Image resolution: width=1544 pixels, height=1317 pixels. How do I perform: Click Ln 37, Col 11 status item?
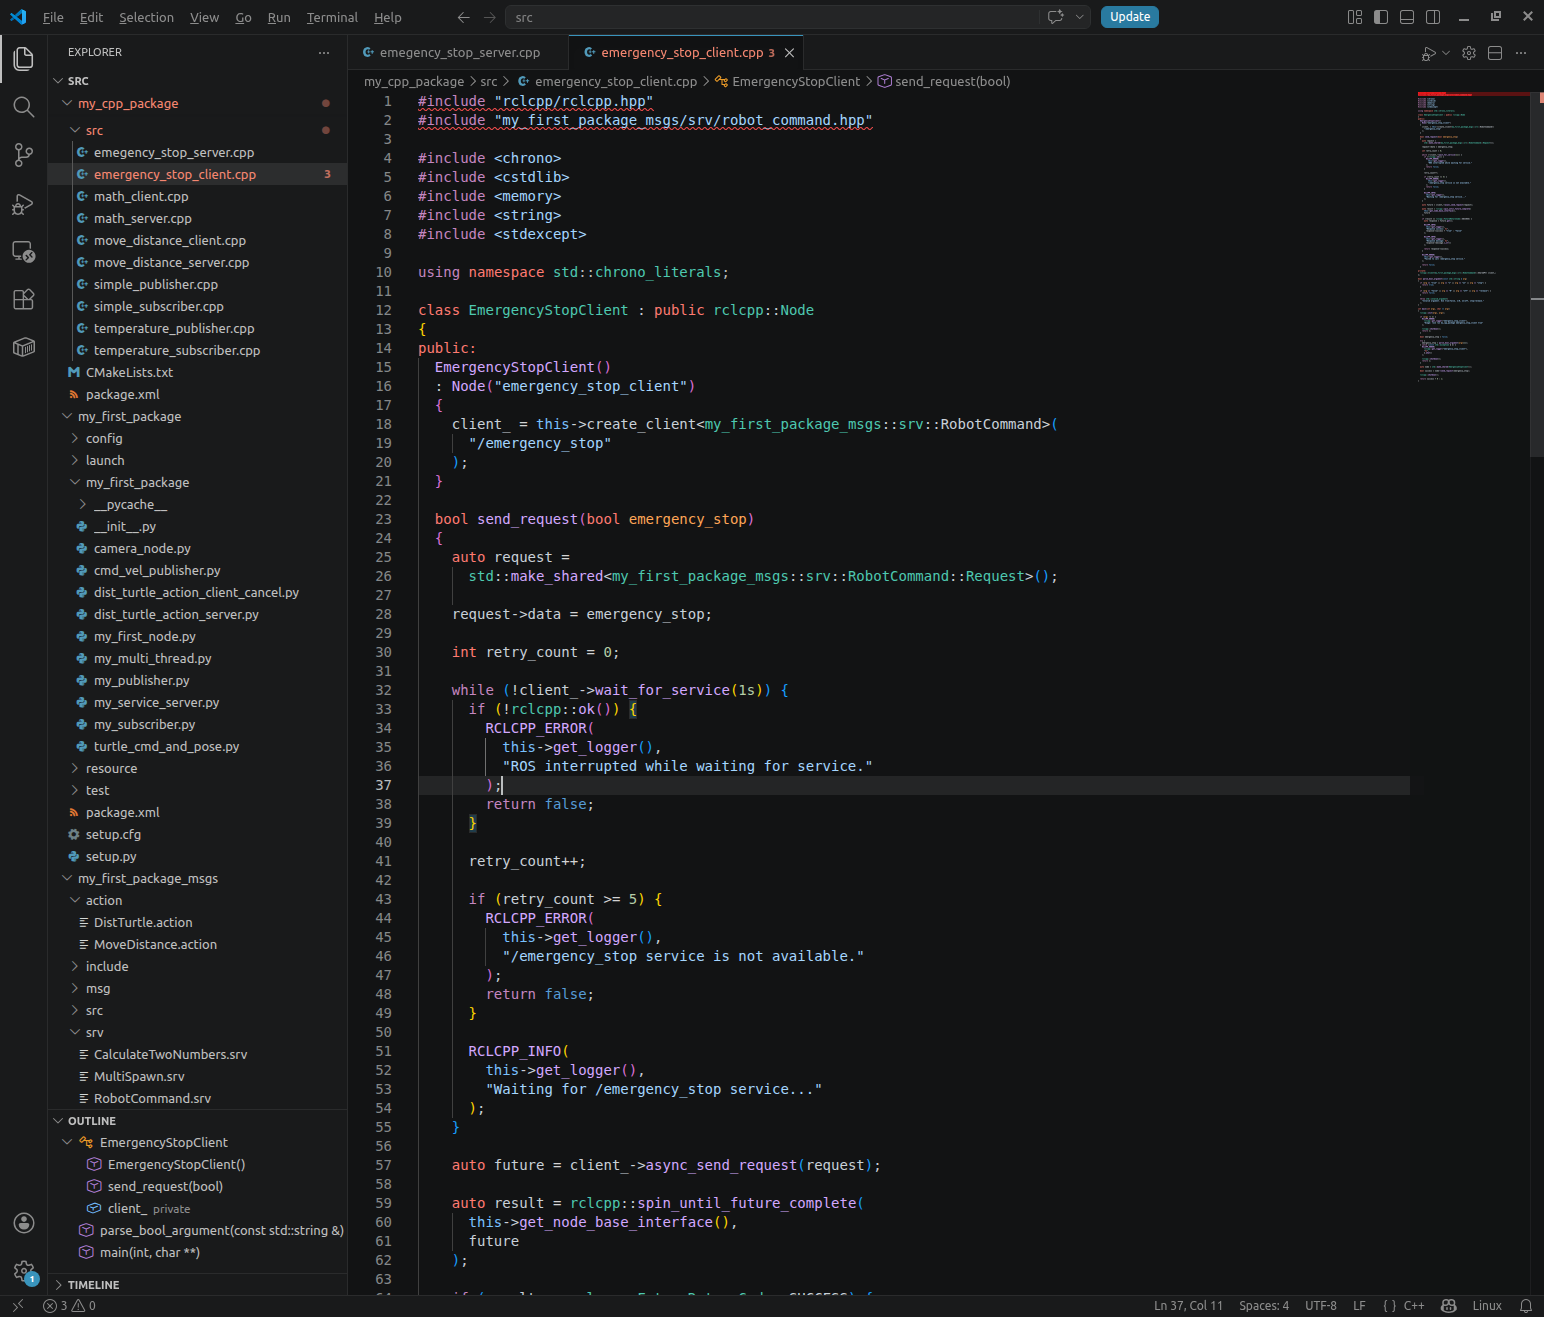pyautogui.click(x=1188, y=1306)
